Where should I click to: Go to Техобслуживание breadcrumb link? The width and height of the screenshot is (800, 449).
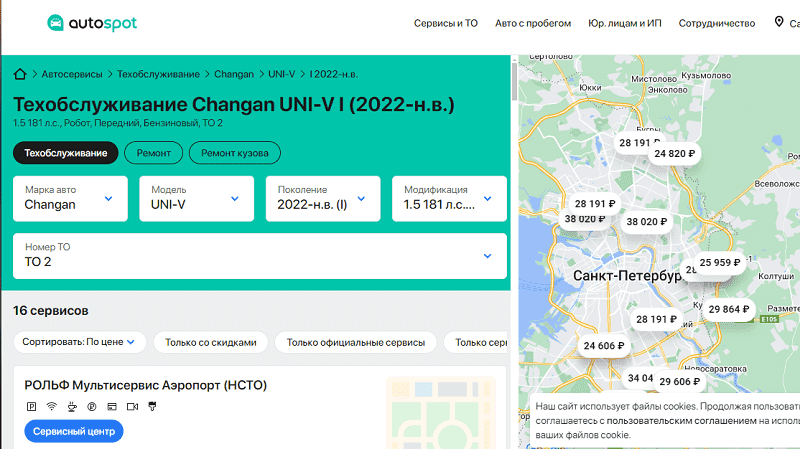(x=158, y=74)
